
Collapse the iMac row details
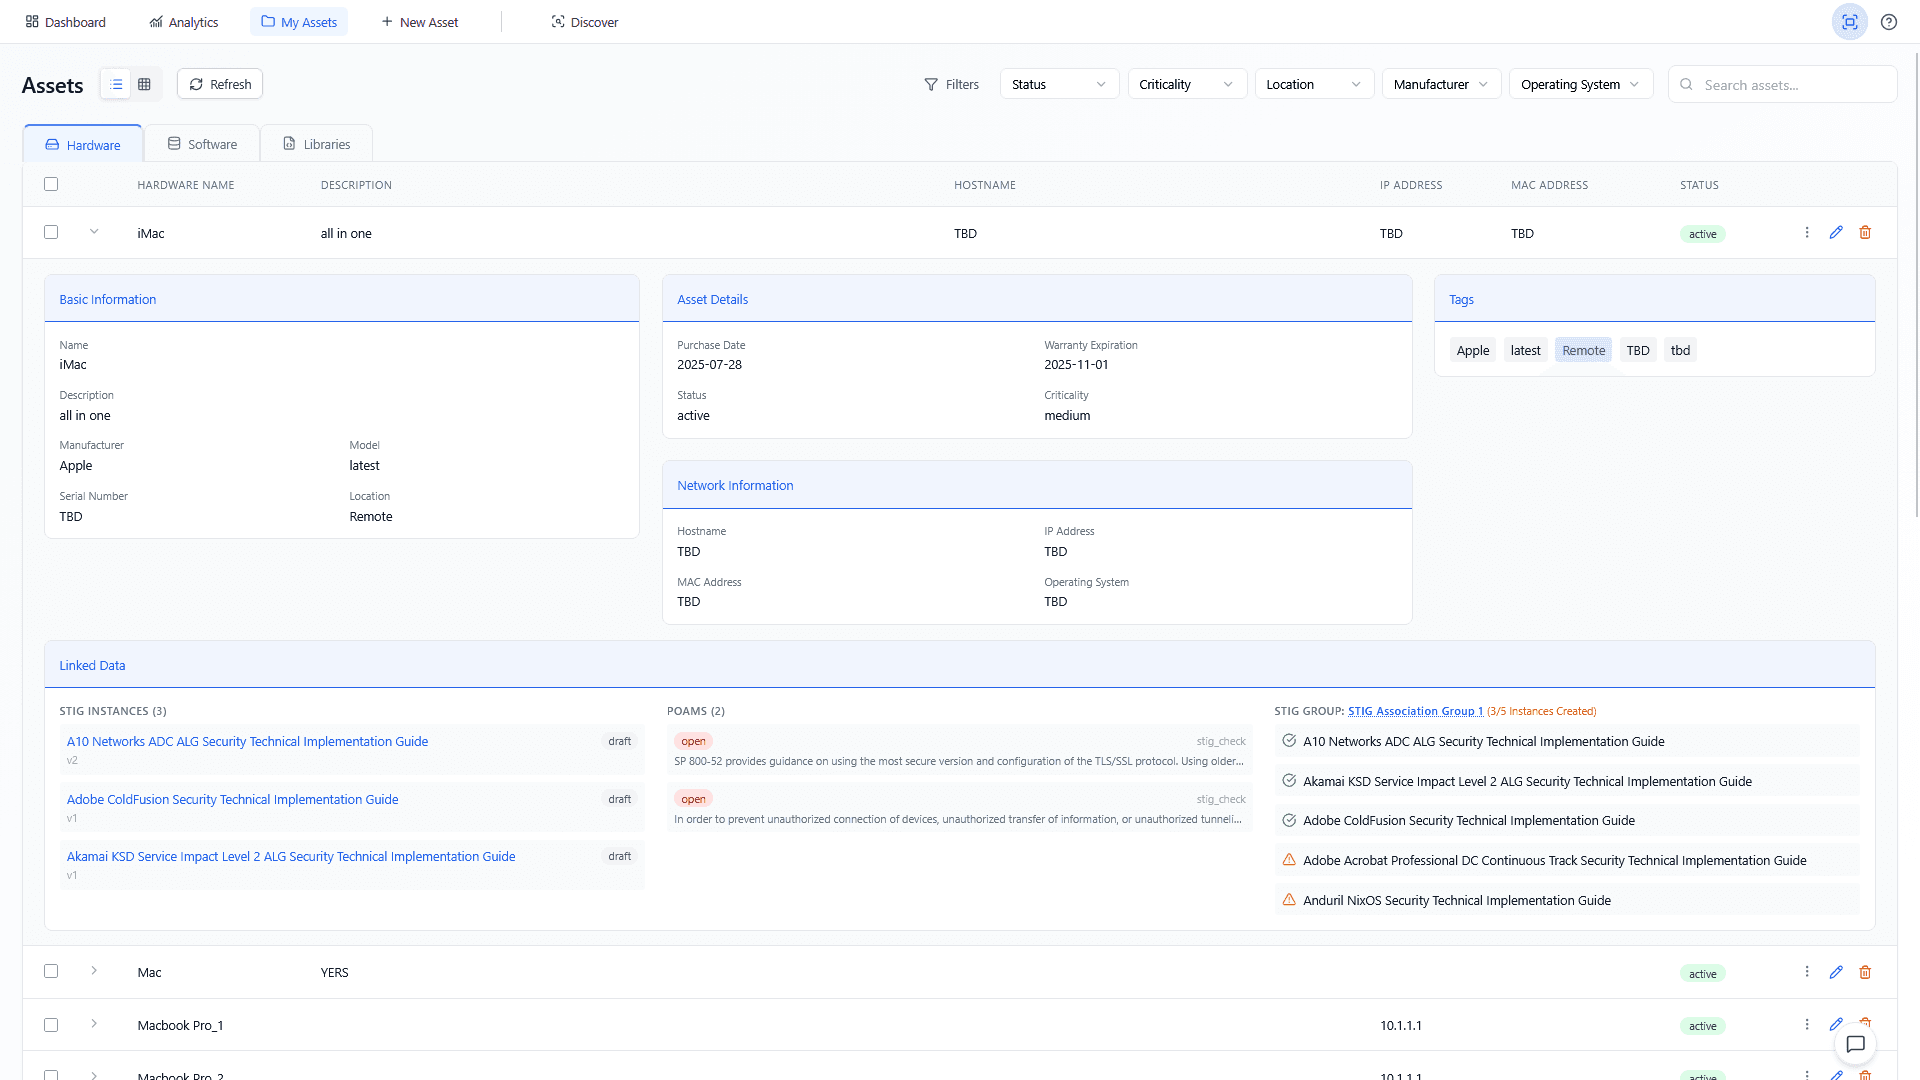tap(94, 232)
